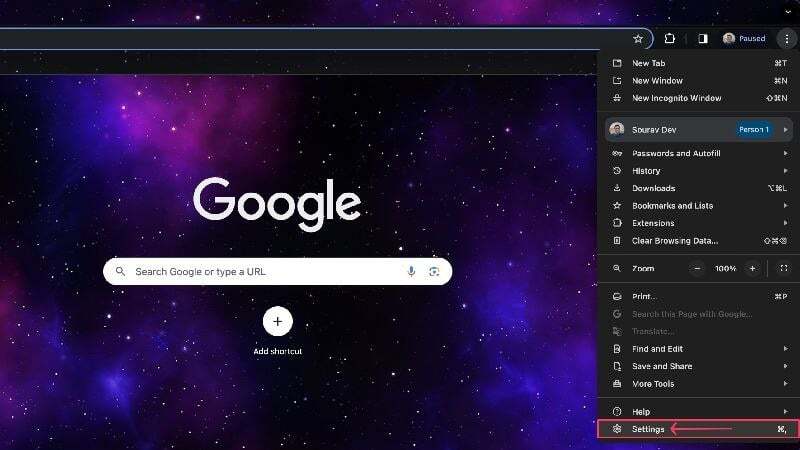Choose New Window from the menu
The image size is (800, 450).
coord(698,81)
